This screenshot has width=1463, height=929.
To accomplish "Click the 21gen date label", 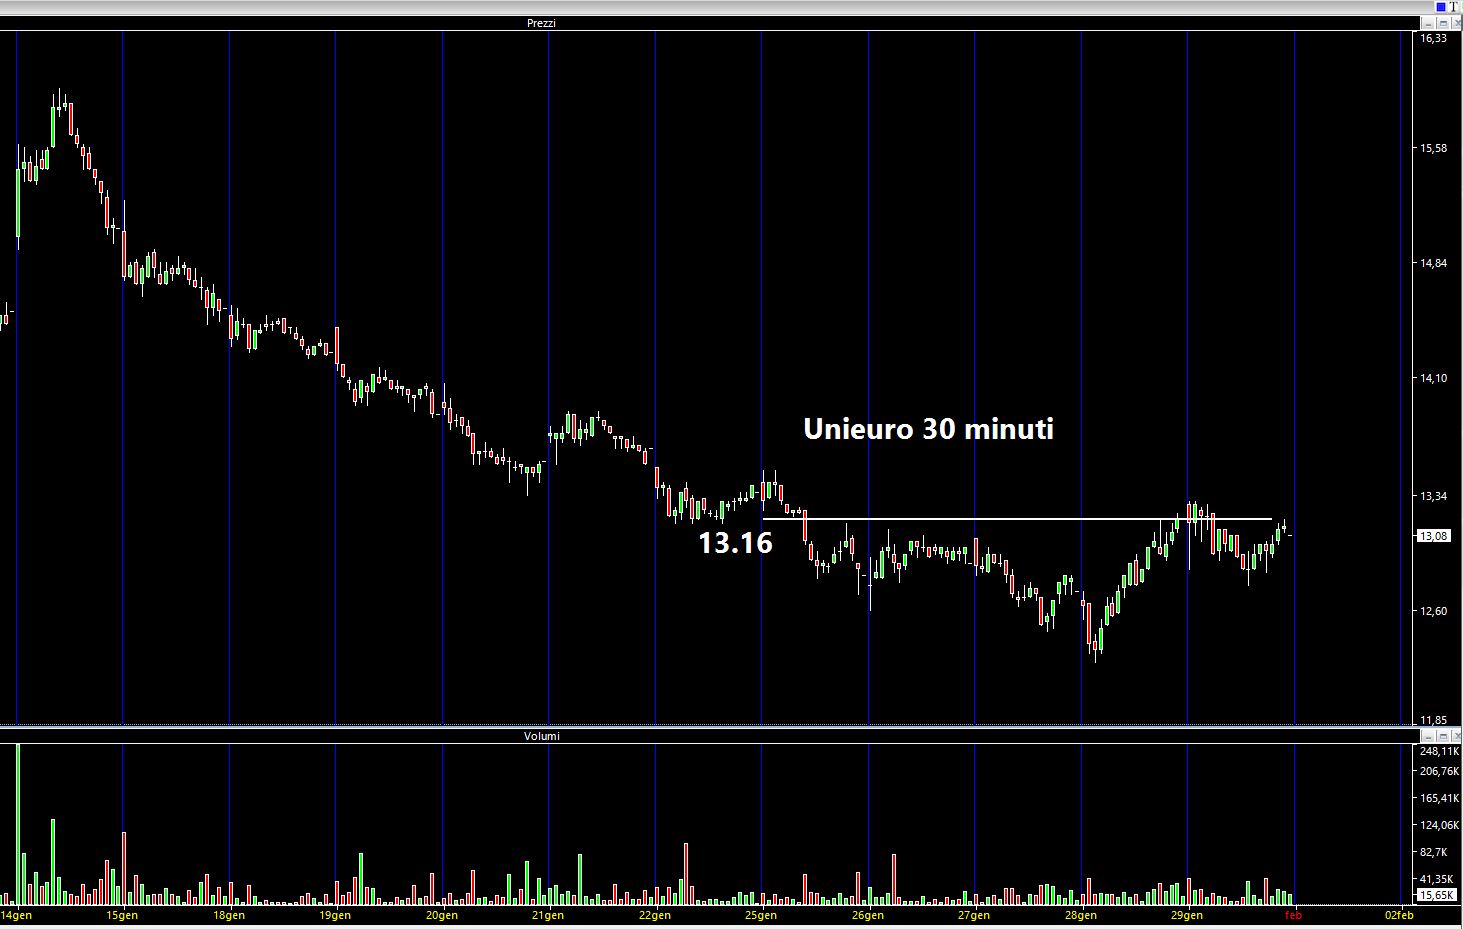I will 548,915.
